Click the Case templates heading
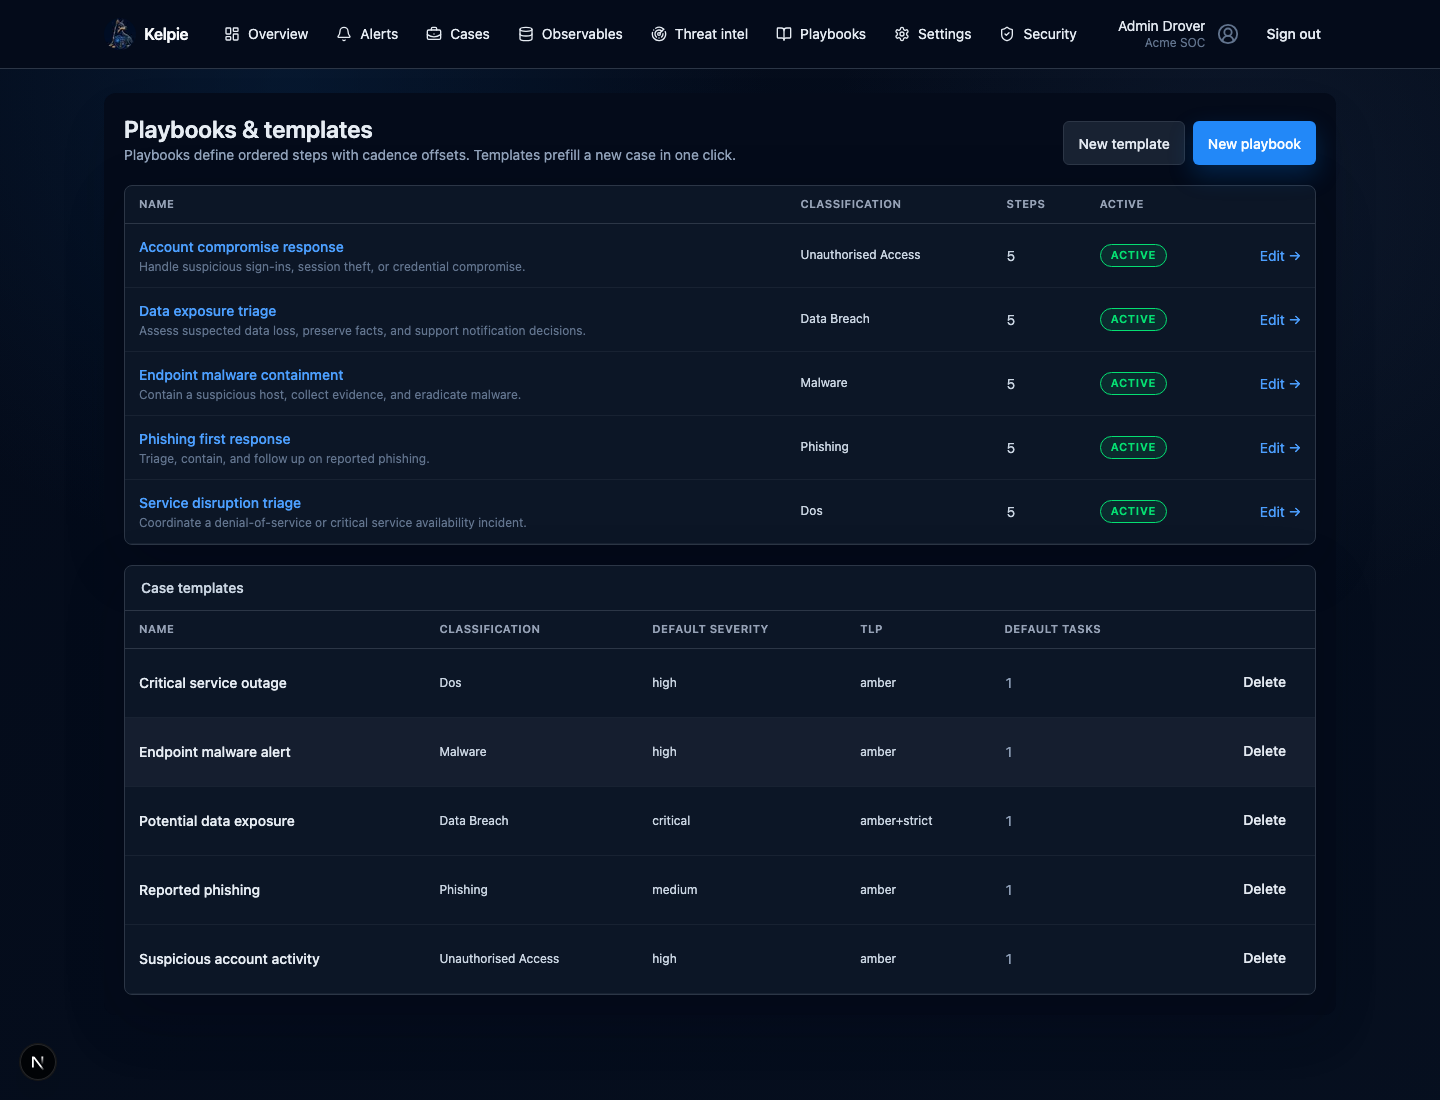The width and height of the screenshot is (1440, 1100). tap(192, 588)
